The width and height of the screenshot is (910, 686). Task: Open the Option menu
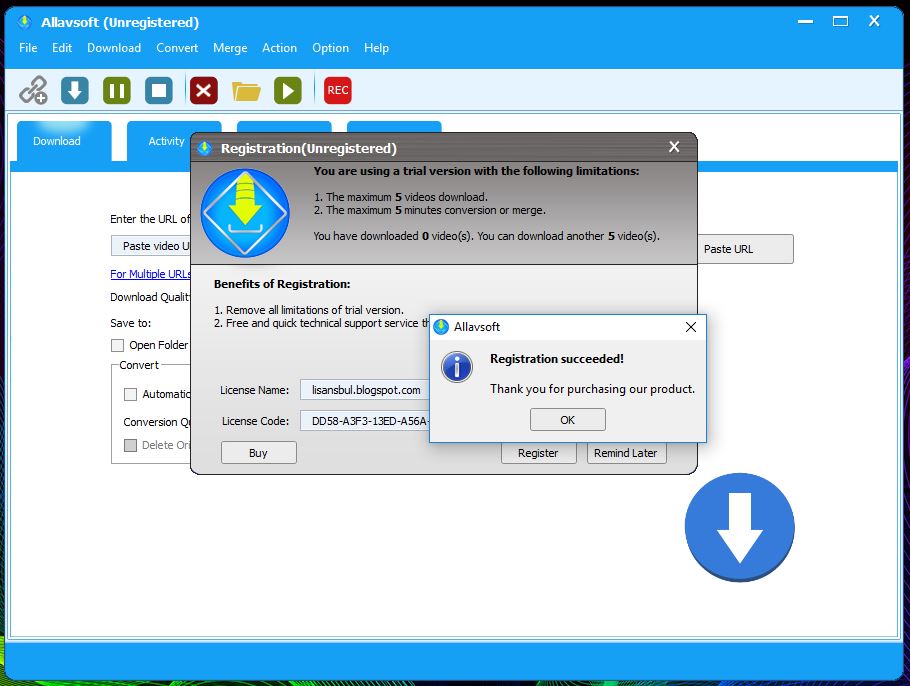(x=330, y=48)
